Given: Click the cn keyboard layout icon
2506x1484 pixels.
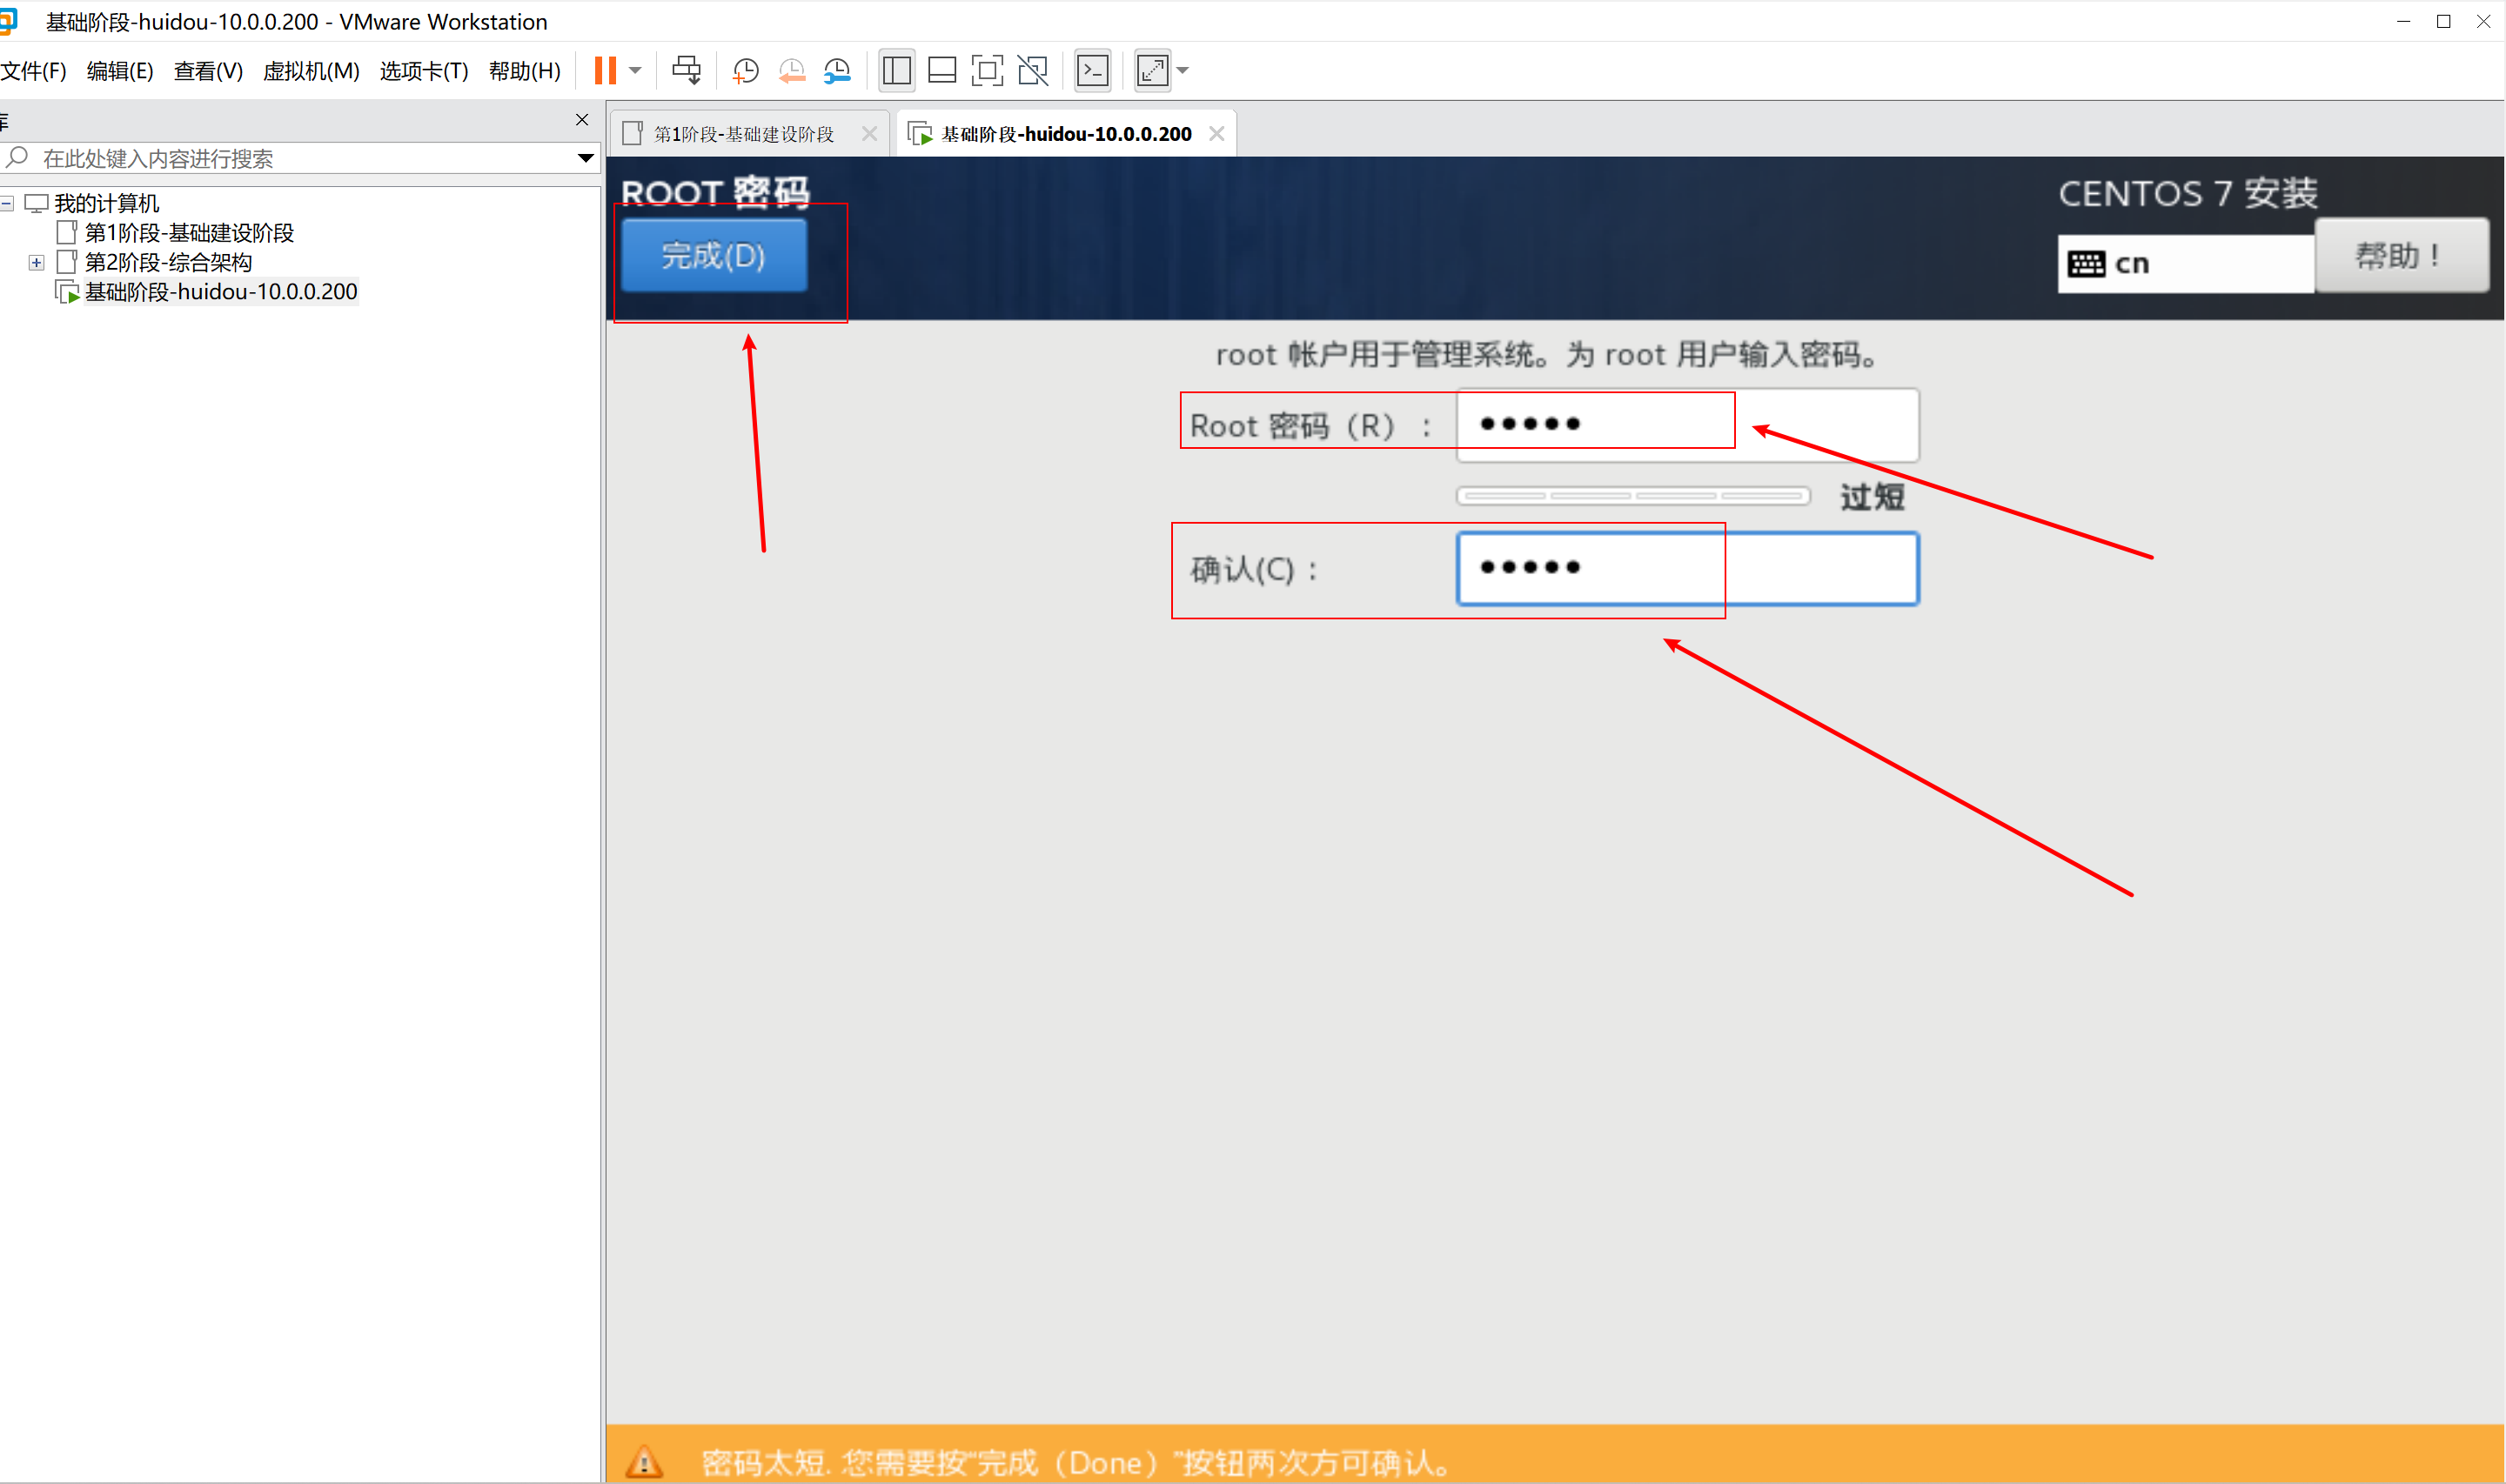Looking at the screenshot, I should click(2086, 264).
